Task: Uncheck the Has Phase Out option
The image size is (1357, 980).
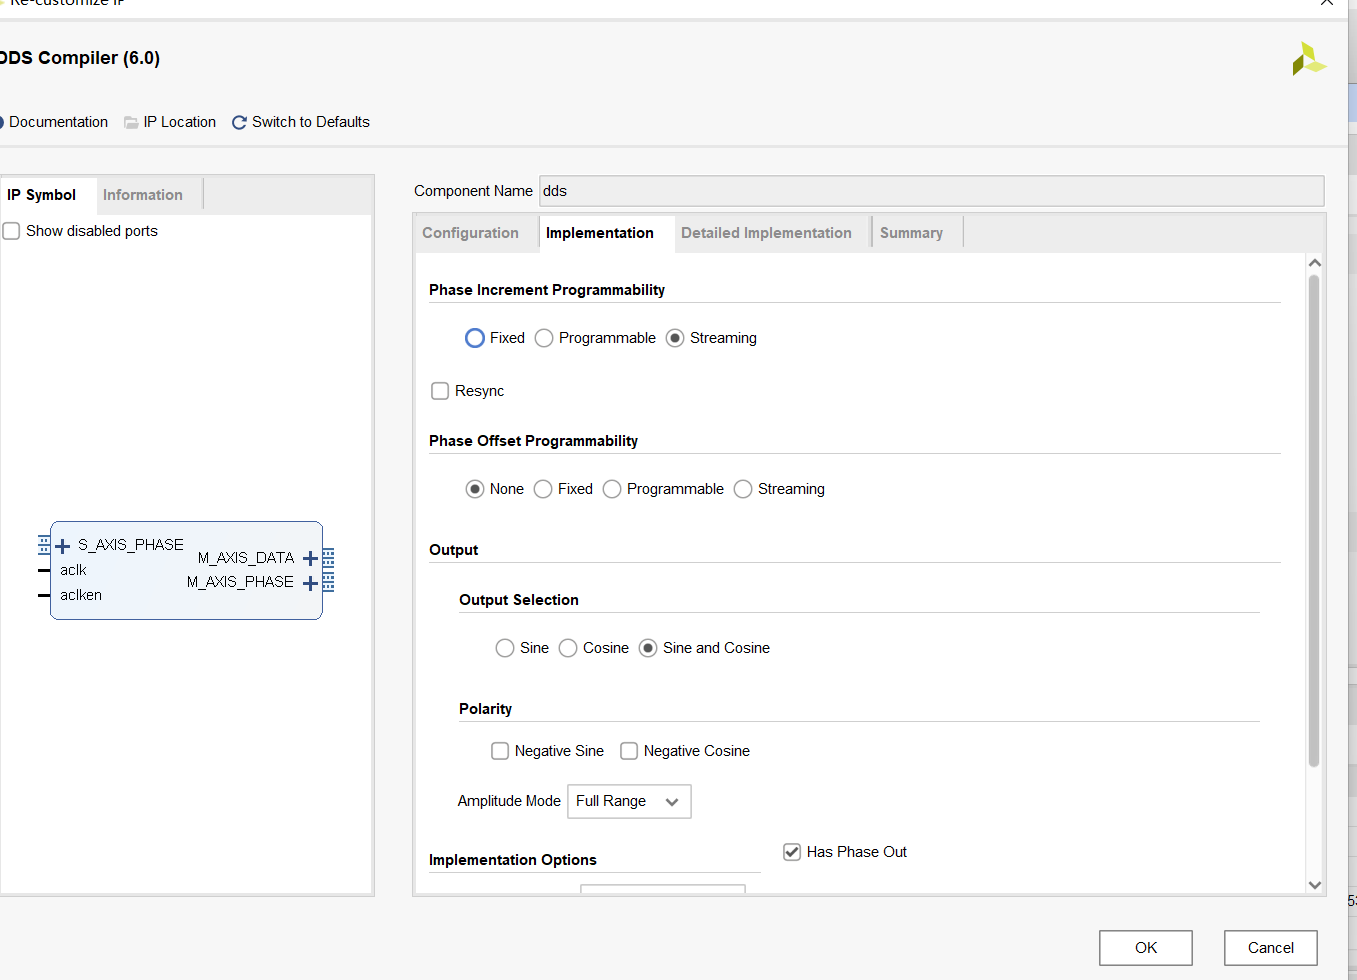Action: (x=792, y=852)
